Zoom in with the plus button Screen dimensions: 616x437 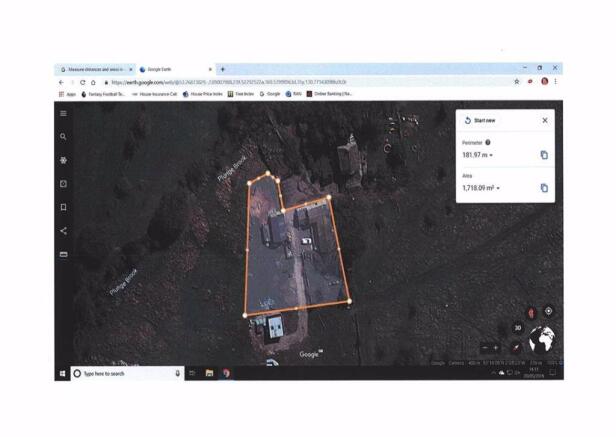(x=495, y=348)
